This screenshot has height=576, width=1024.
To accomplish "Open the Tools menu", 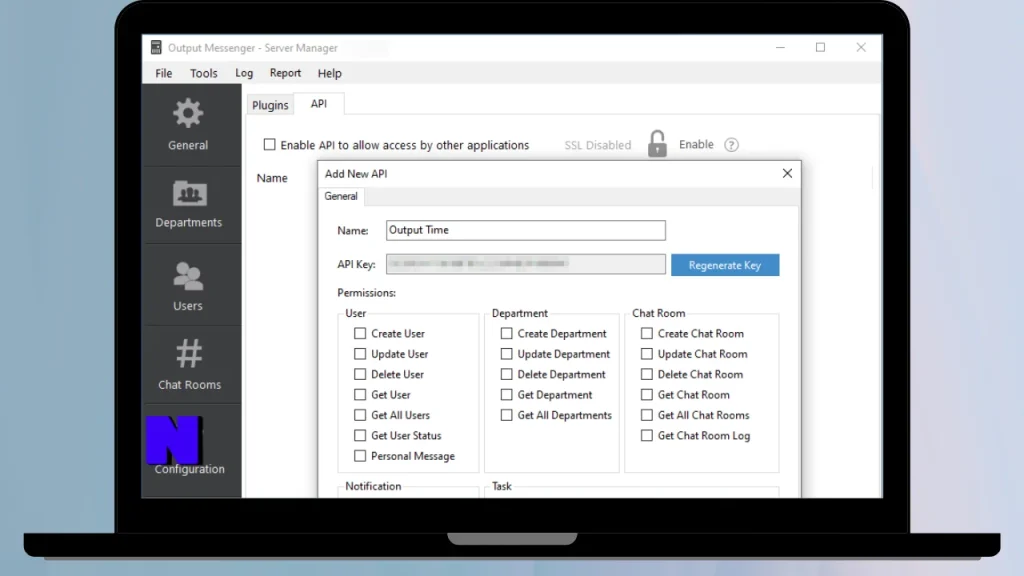I will tap(204, 73).
